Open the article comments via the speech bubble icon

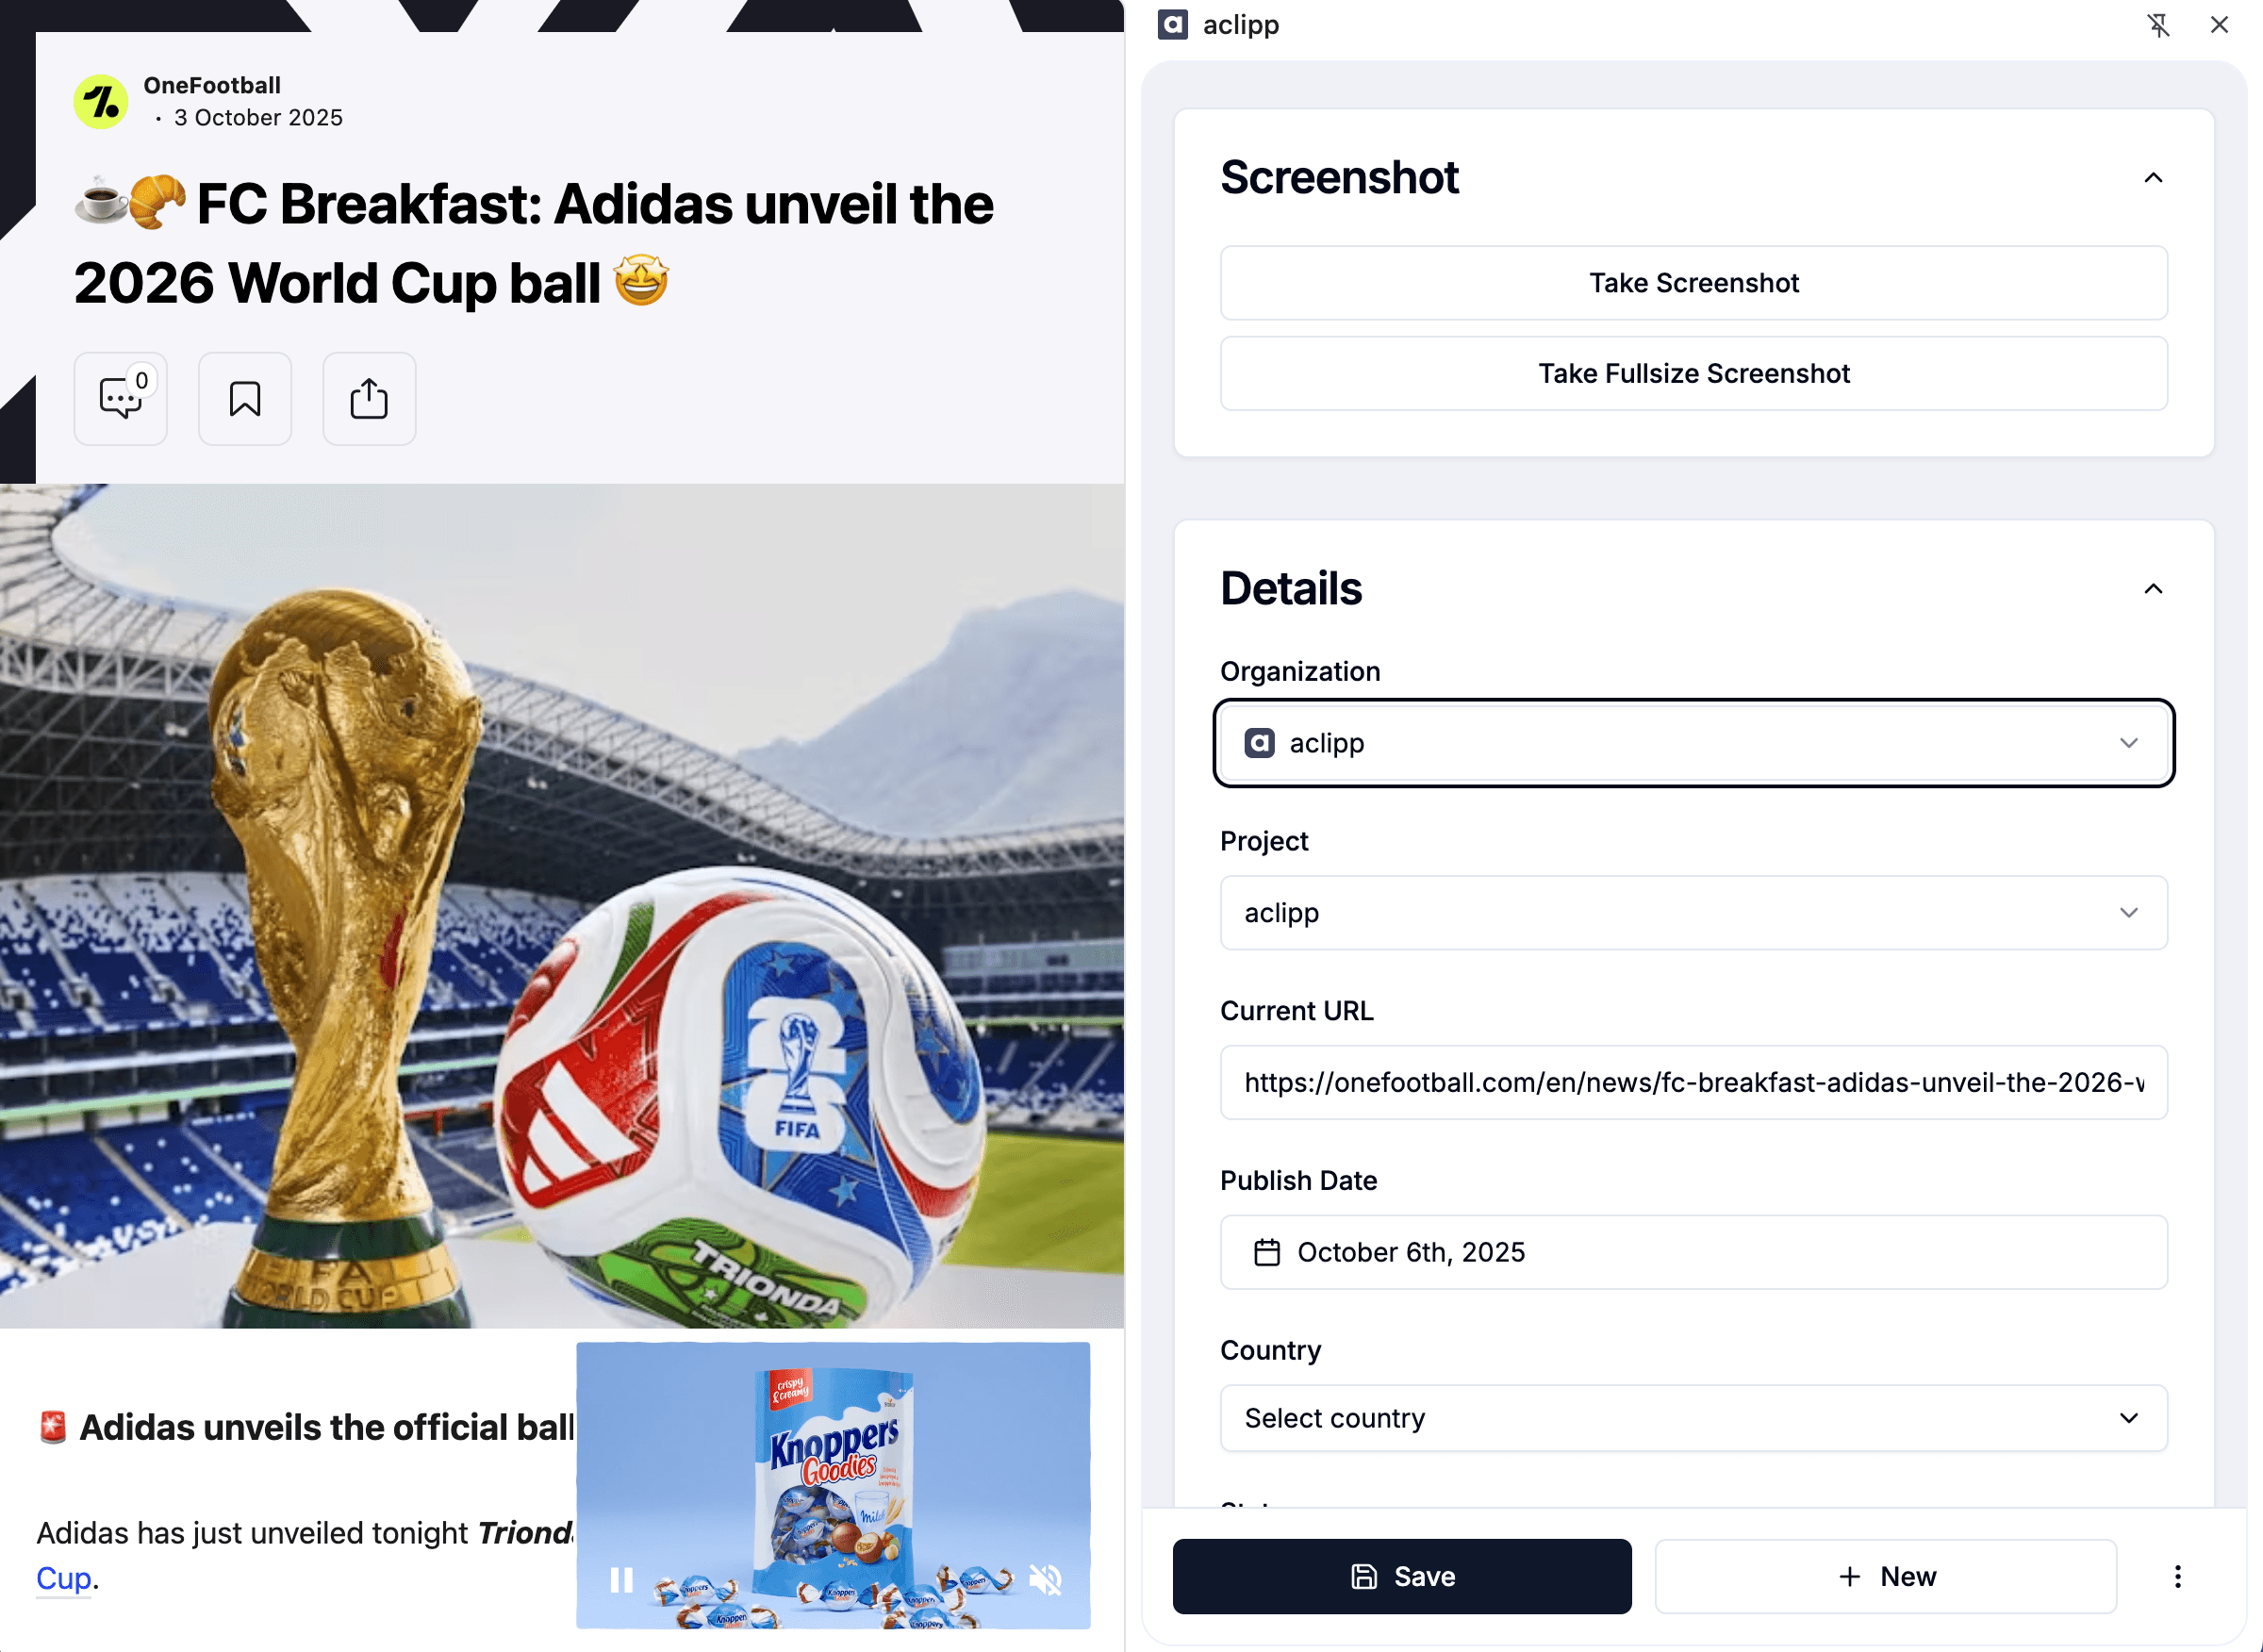tap(120, 399)
